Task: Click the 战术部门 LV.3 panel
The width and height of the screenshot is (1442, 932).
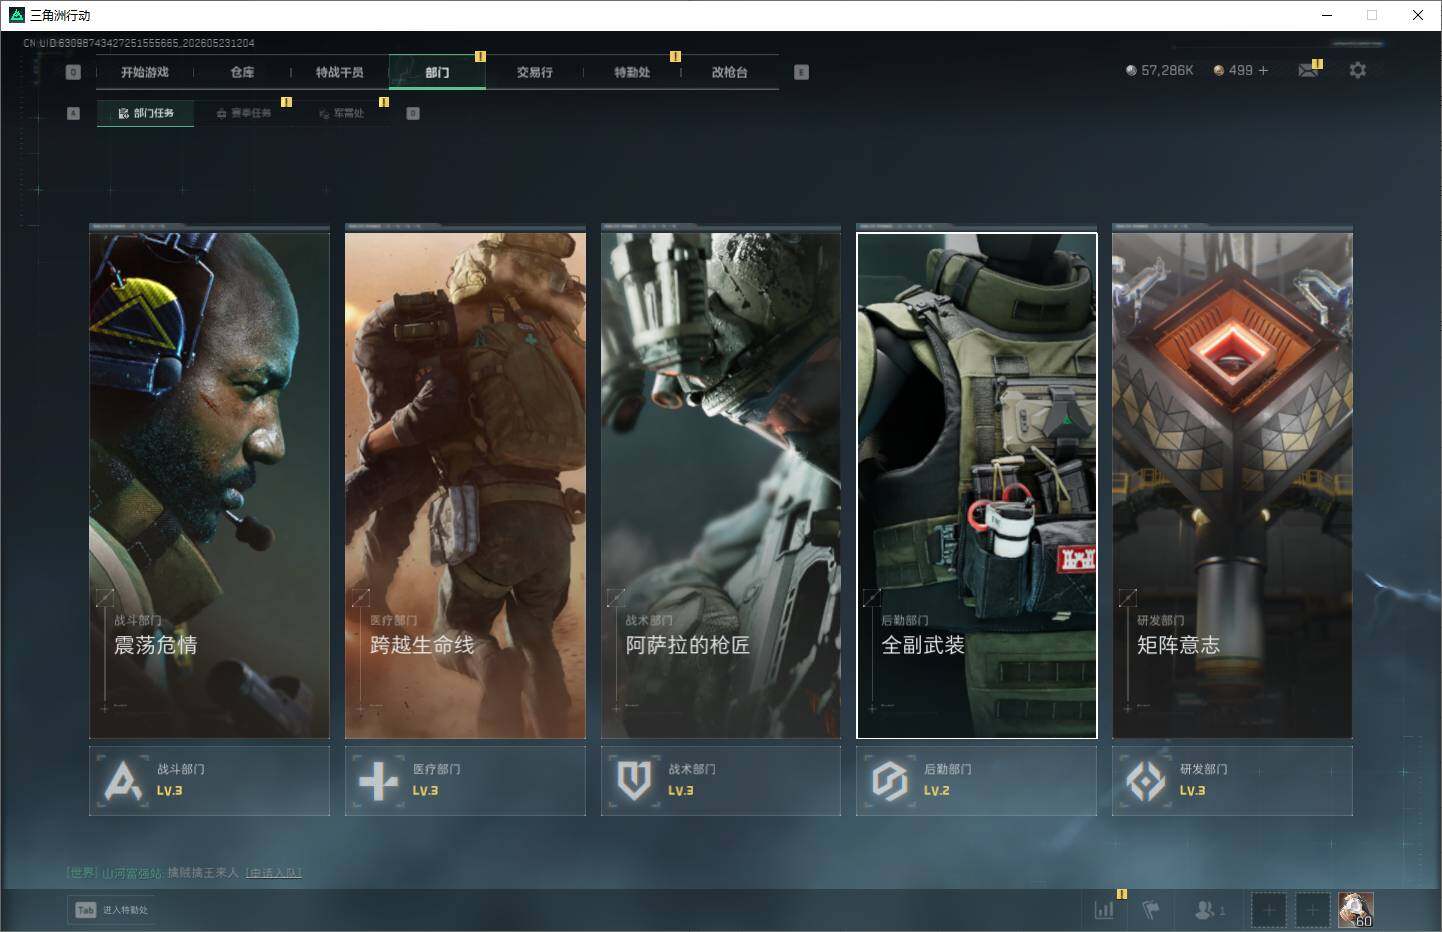Action: click(x=720, y=780)
